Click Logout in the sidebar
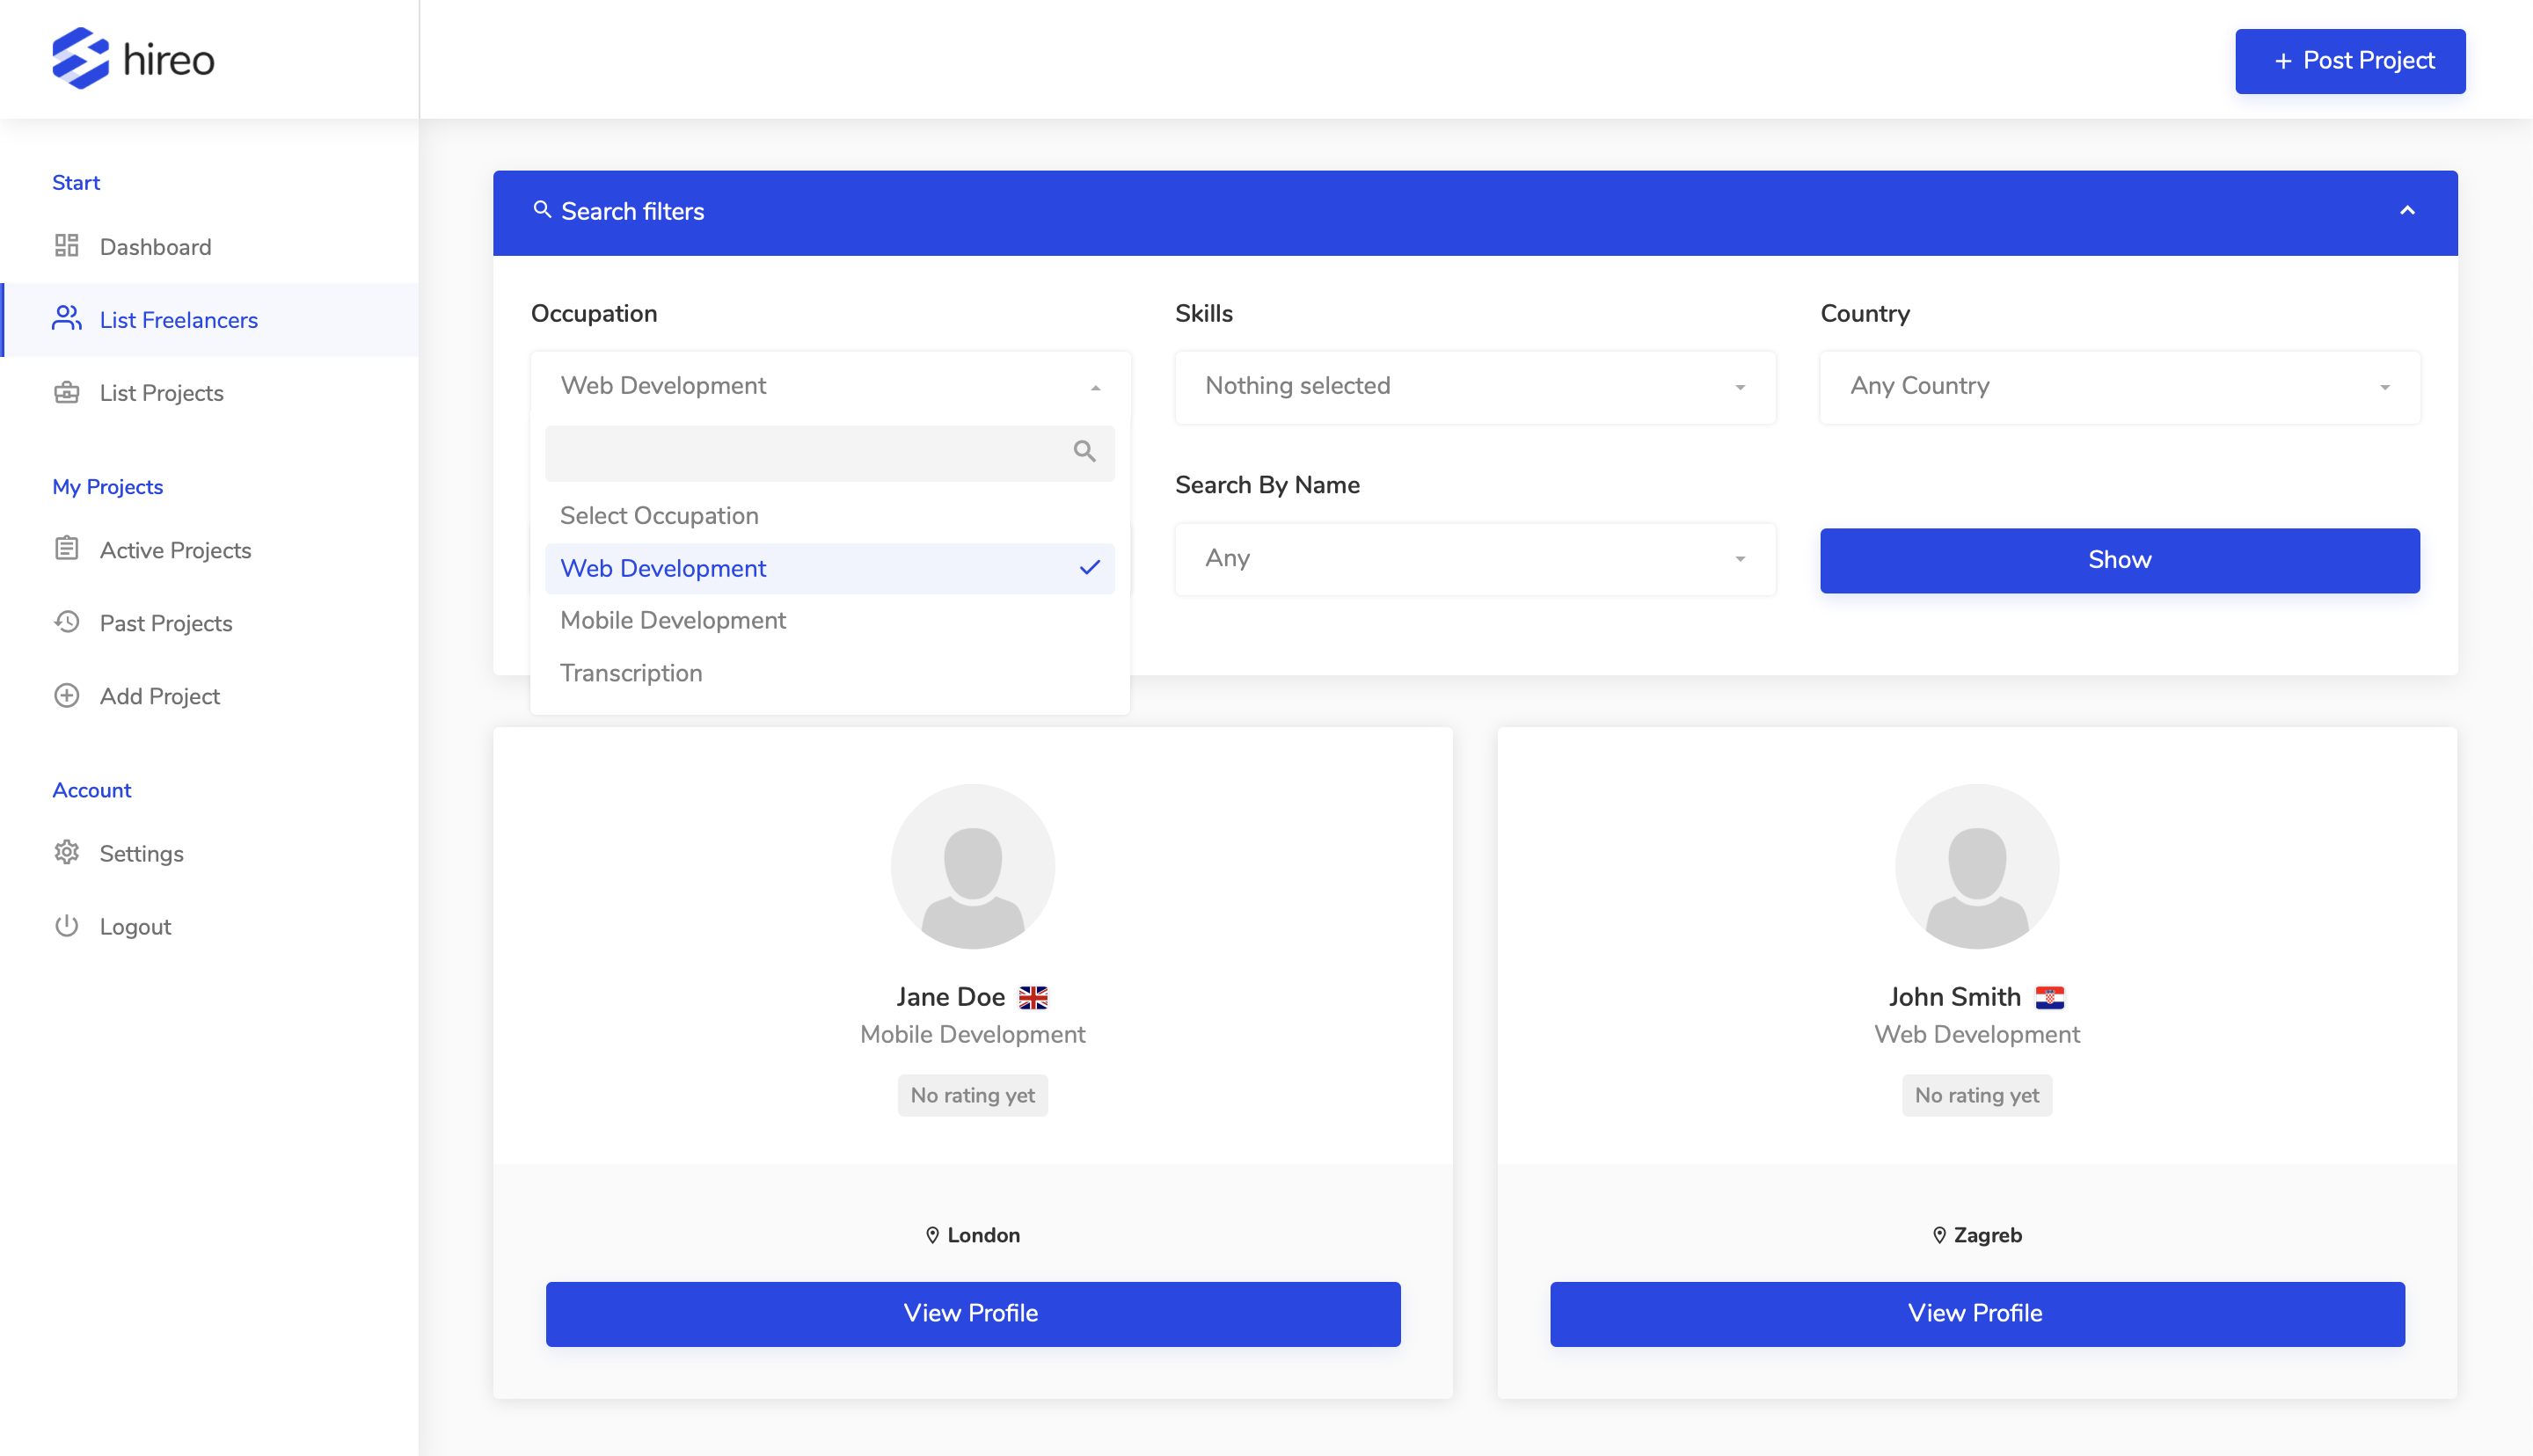The height and width of the screenshot is (1456, 2533). [210, 927]
